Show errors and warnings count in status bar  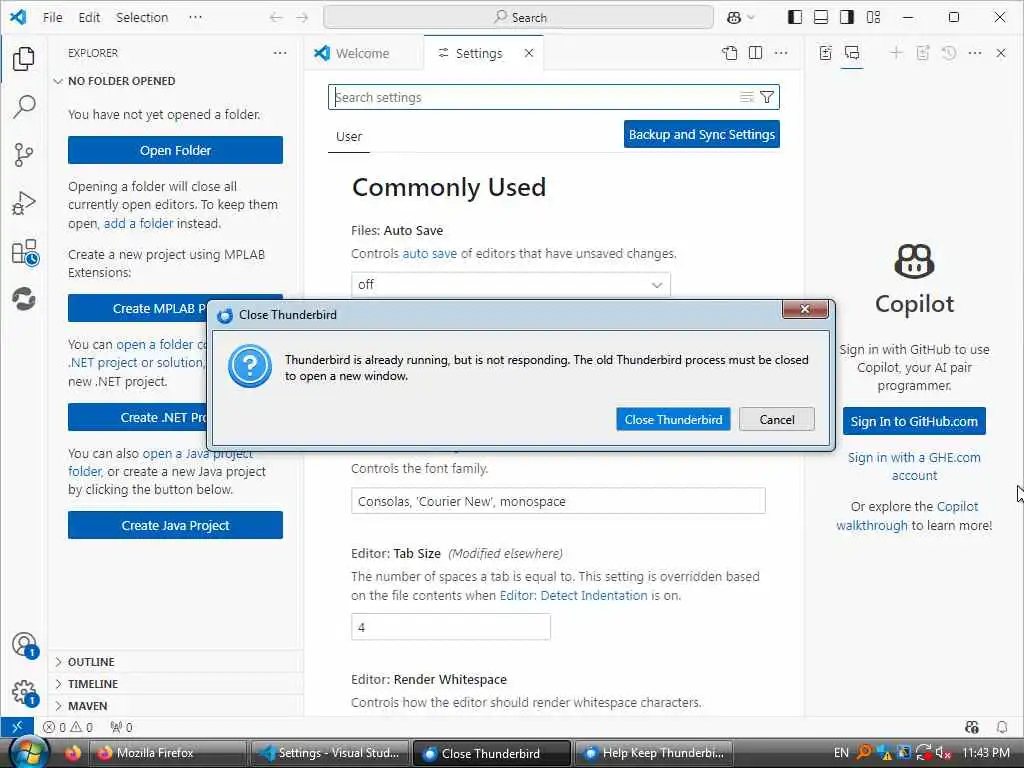coord(68,727)
